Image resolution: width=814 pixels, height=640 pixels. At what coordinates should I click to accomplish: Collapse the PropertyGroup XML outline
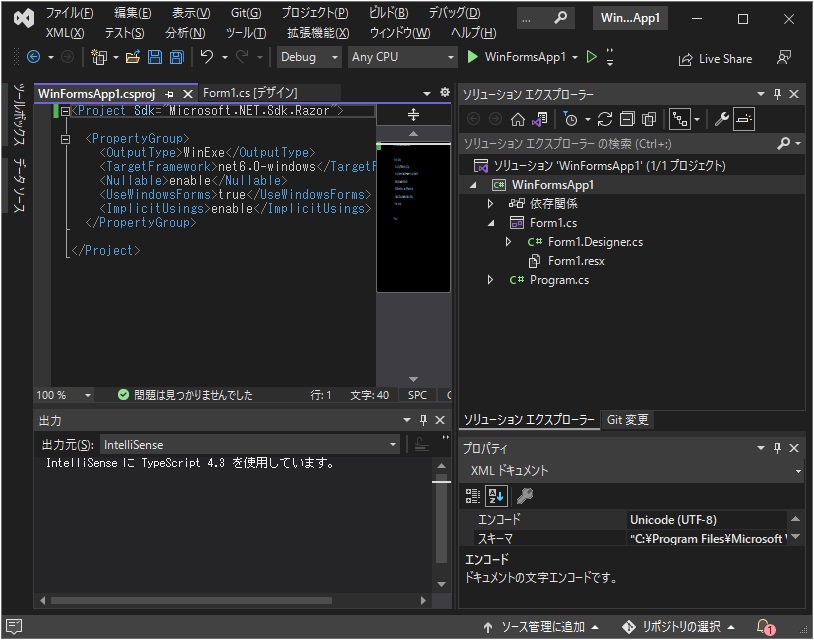65,139
